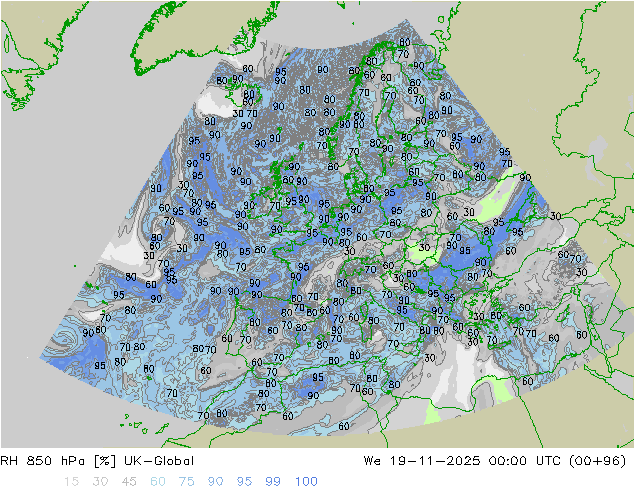Select legend value 15
Screen dimensions: 634x490
click(x=71, y=482)
